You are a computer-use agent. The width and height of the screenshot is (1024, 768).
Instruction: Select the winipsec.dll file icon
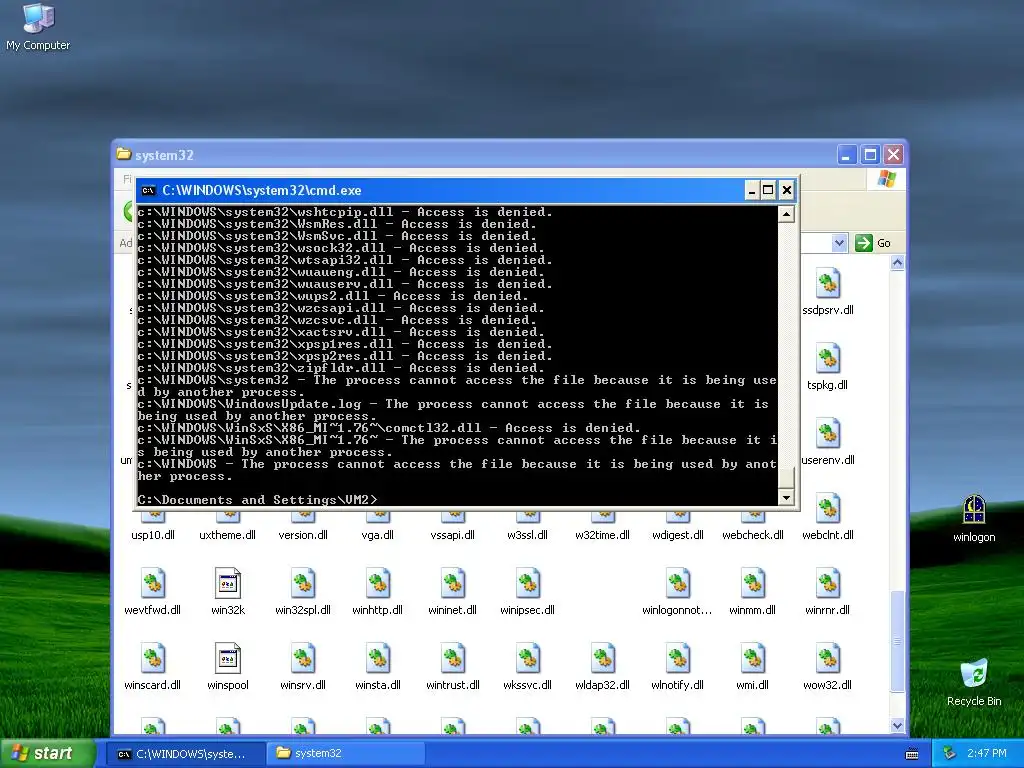(528, 583)
